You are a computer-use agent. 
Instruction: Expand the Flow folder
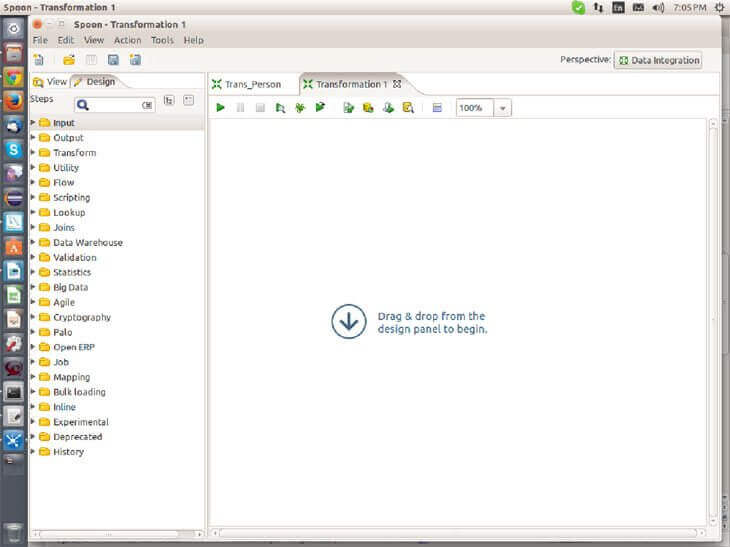click(x=33, y=182)
